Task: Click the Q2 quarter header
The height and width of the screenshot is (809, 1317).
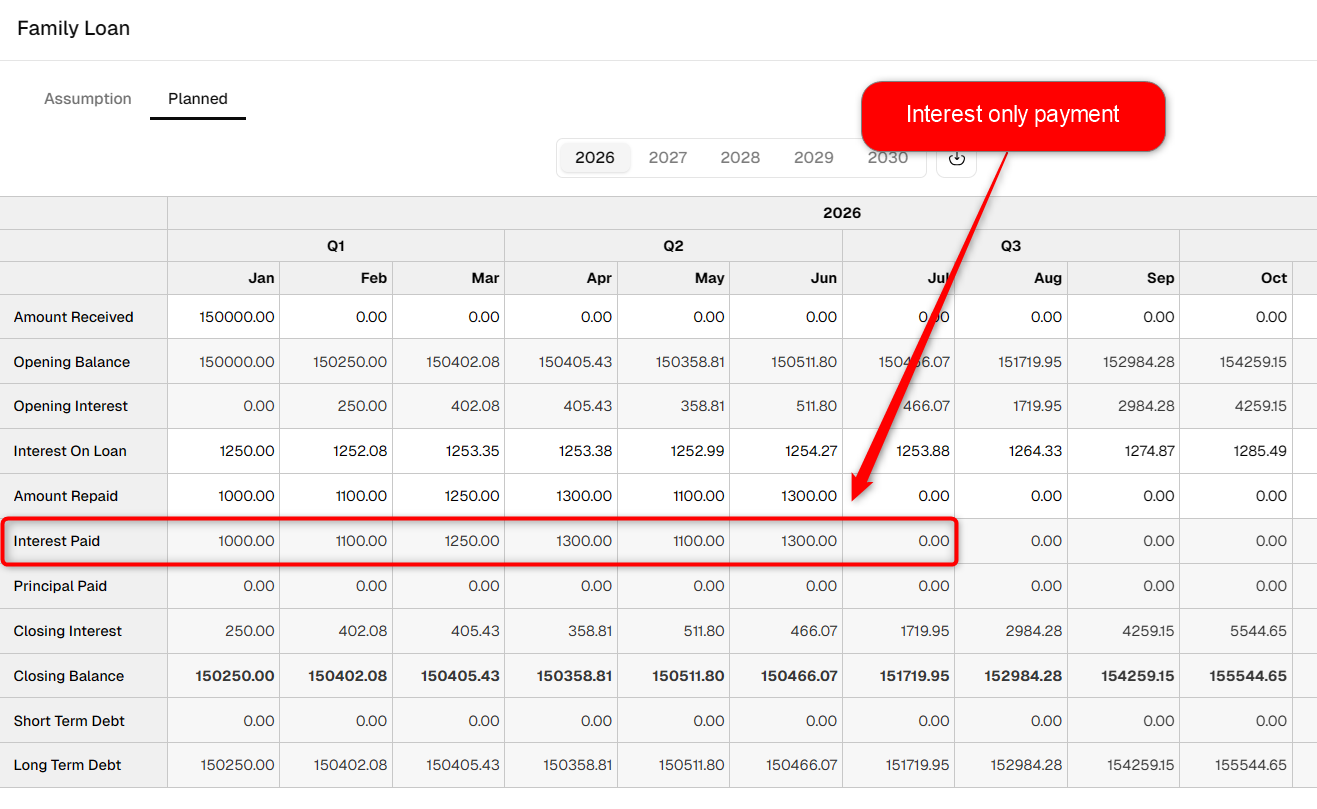Action: coord(673,246)
